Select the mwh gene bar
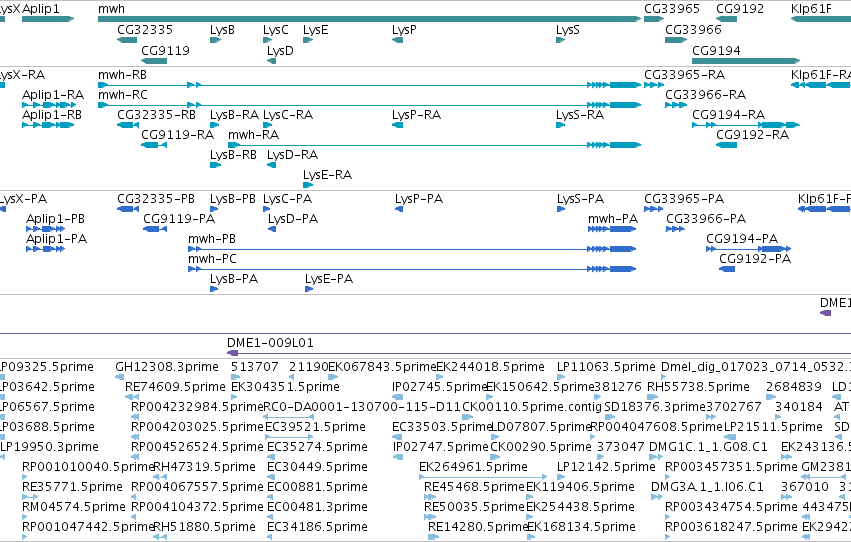Screen dimensions: 851x542 (370, 19)
